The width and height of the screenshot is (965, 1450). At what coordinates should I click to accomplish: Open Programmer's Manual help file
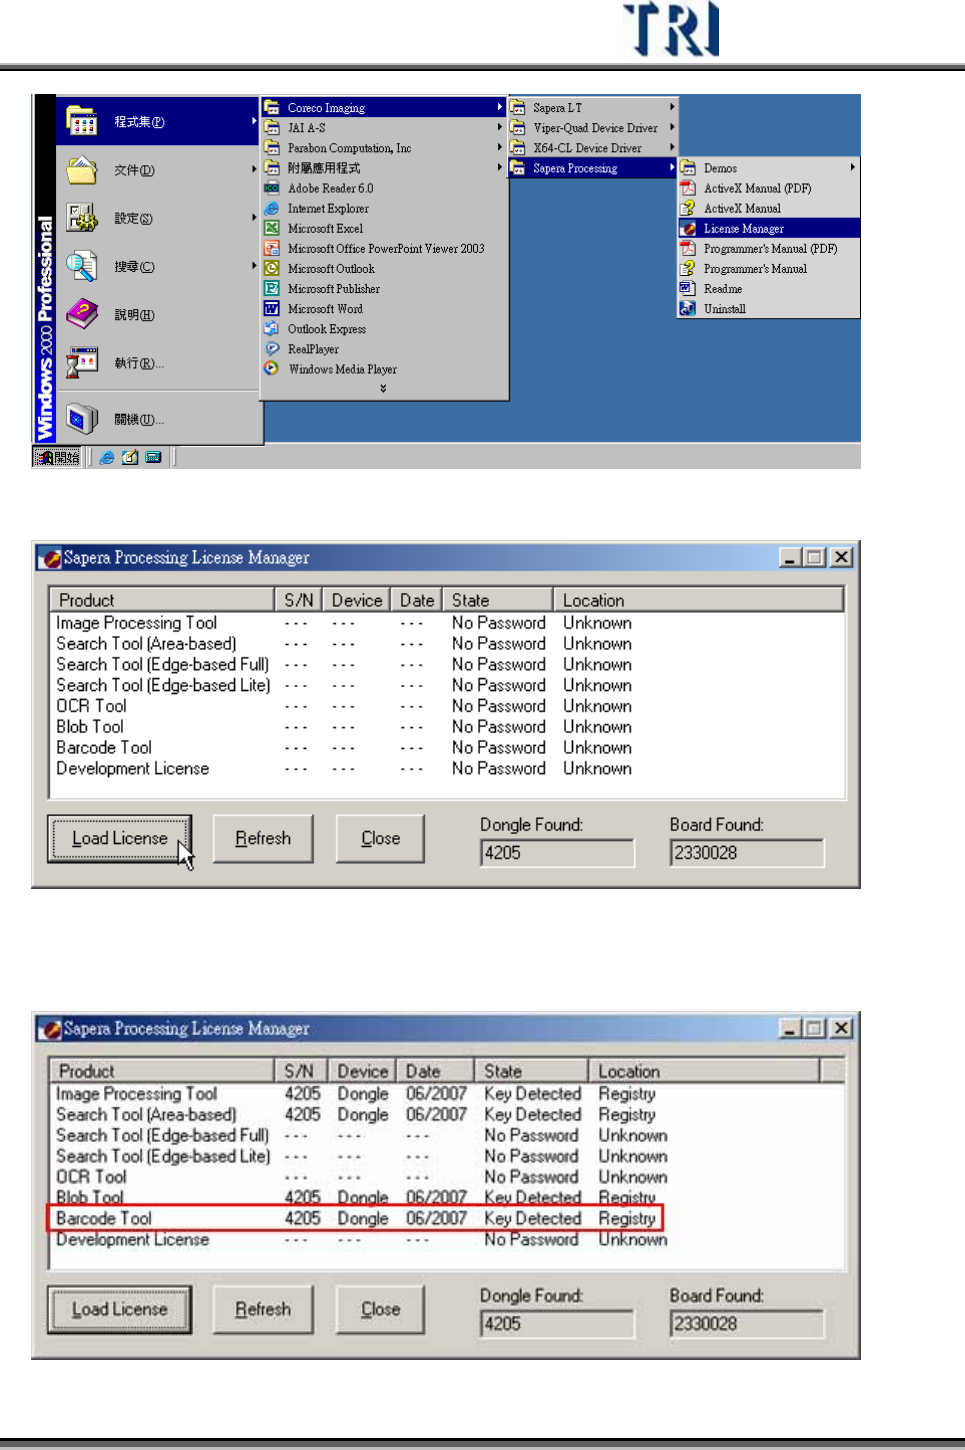(x=768, y=268)
